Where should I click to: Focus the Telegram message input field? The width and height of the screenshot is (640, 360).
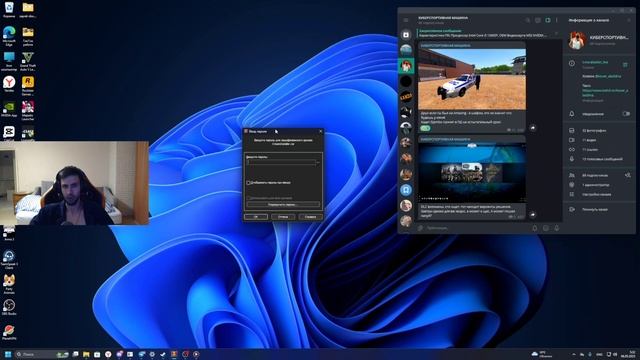(x=478, y=228)
